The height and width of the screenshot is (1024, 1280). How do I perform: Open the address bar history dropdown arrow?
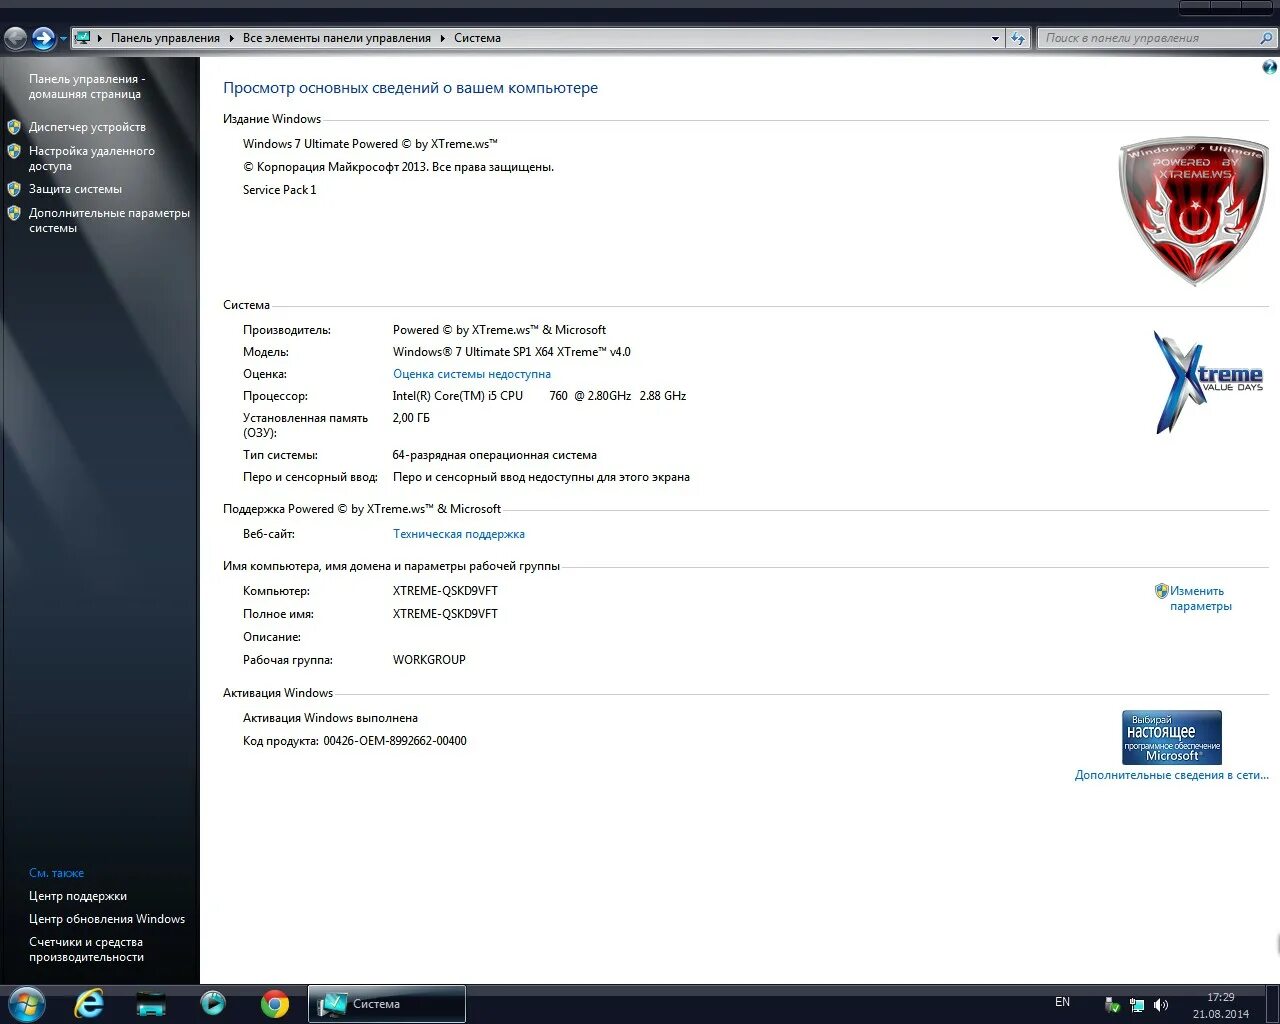tap(994, 38)
